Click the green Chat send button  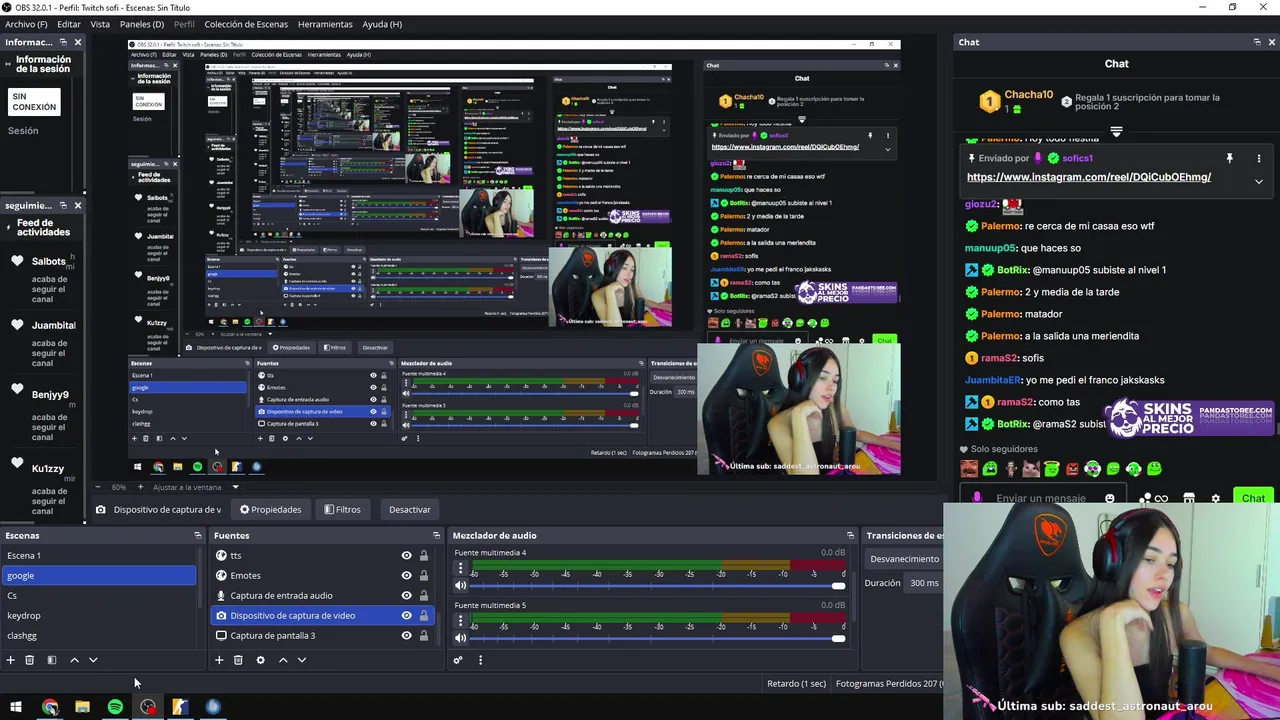pyautogui.click(x=1253, y=498)
